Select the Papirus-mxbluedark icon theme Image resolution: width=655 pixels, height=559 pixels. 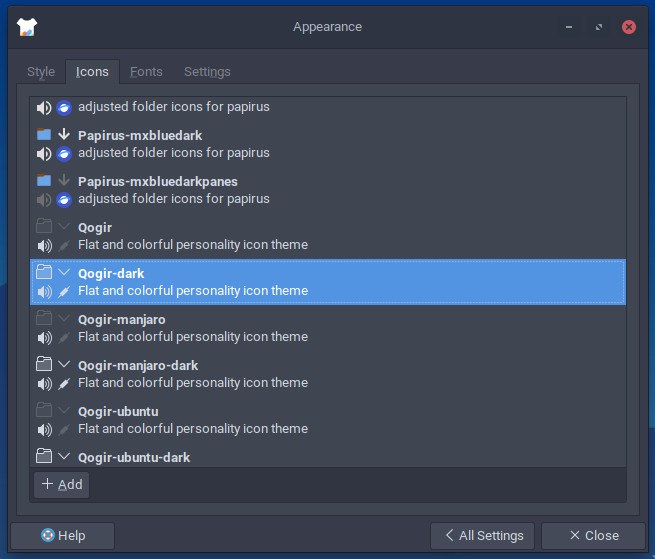pyautogui.click(x=328, y=144)
